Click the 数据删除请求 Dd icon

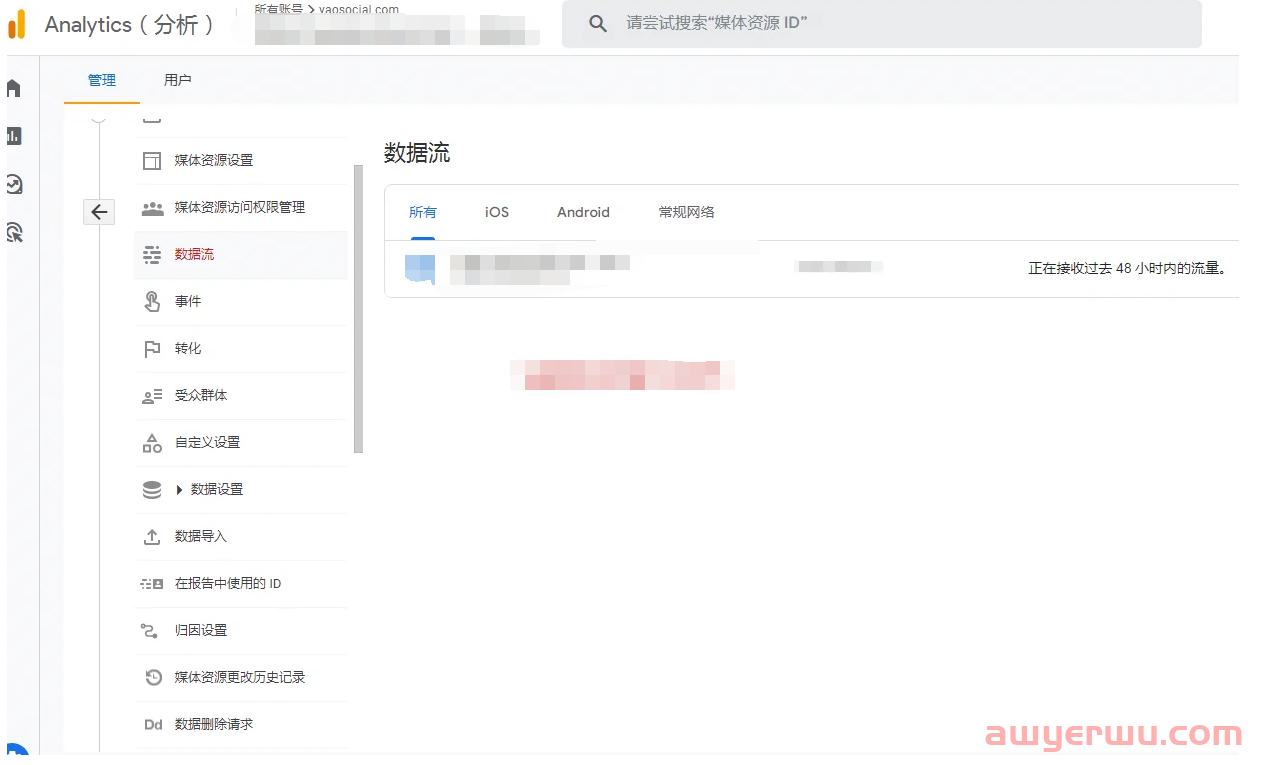(153, 725)
